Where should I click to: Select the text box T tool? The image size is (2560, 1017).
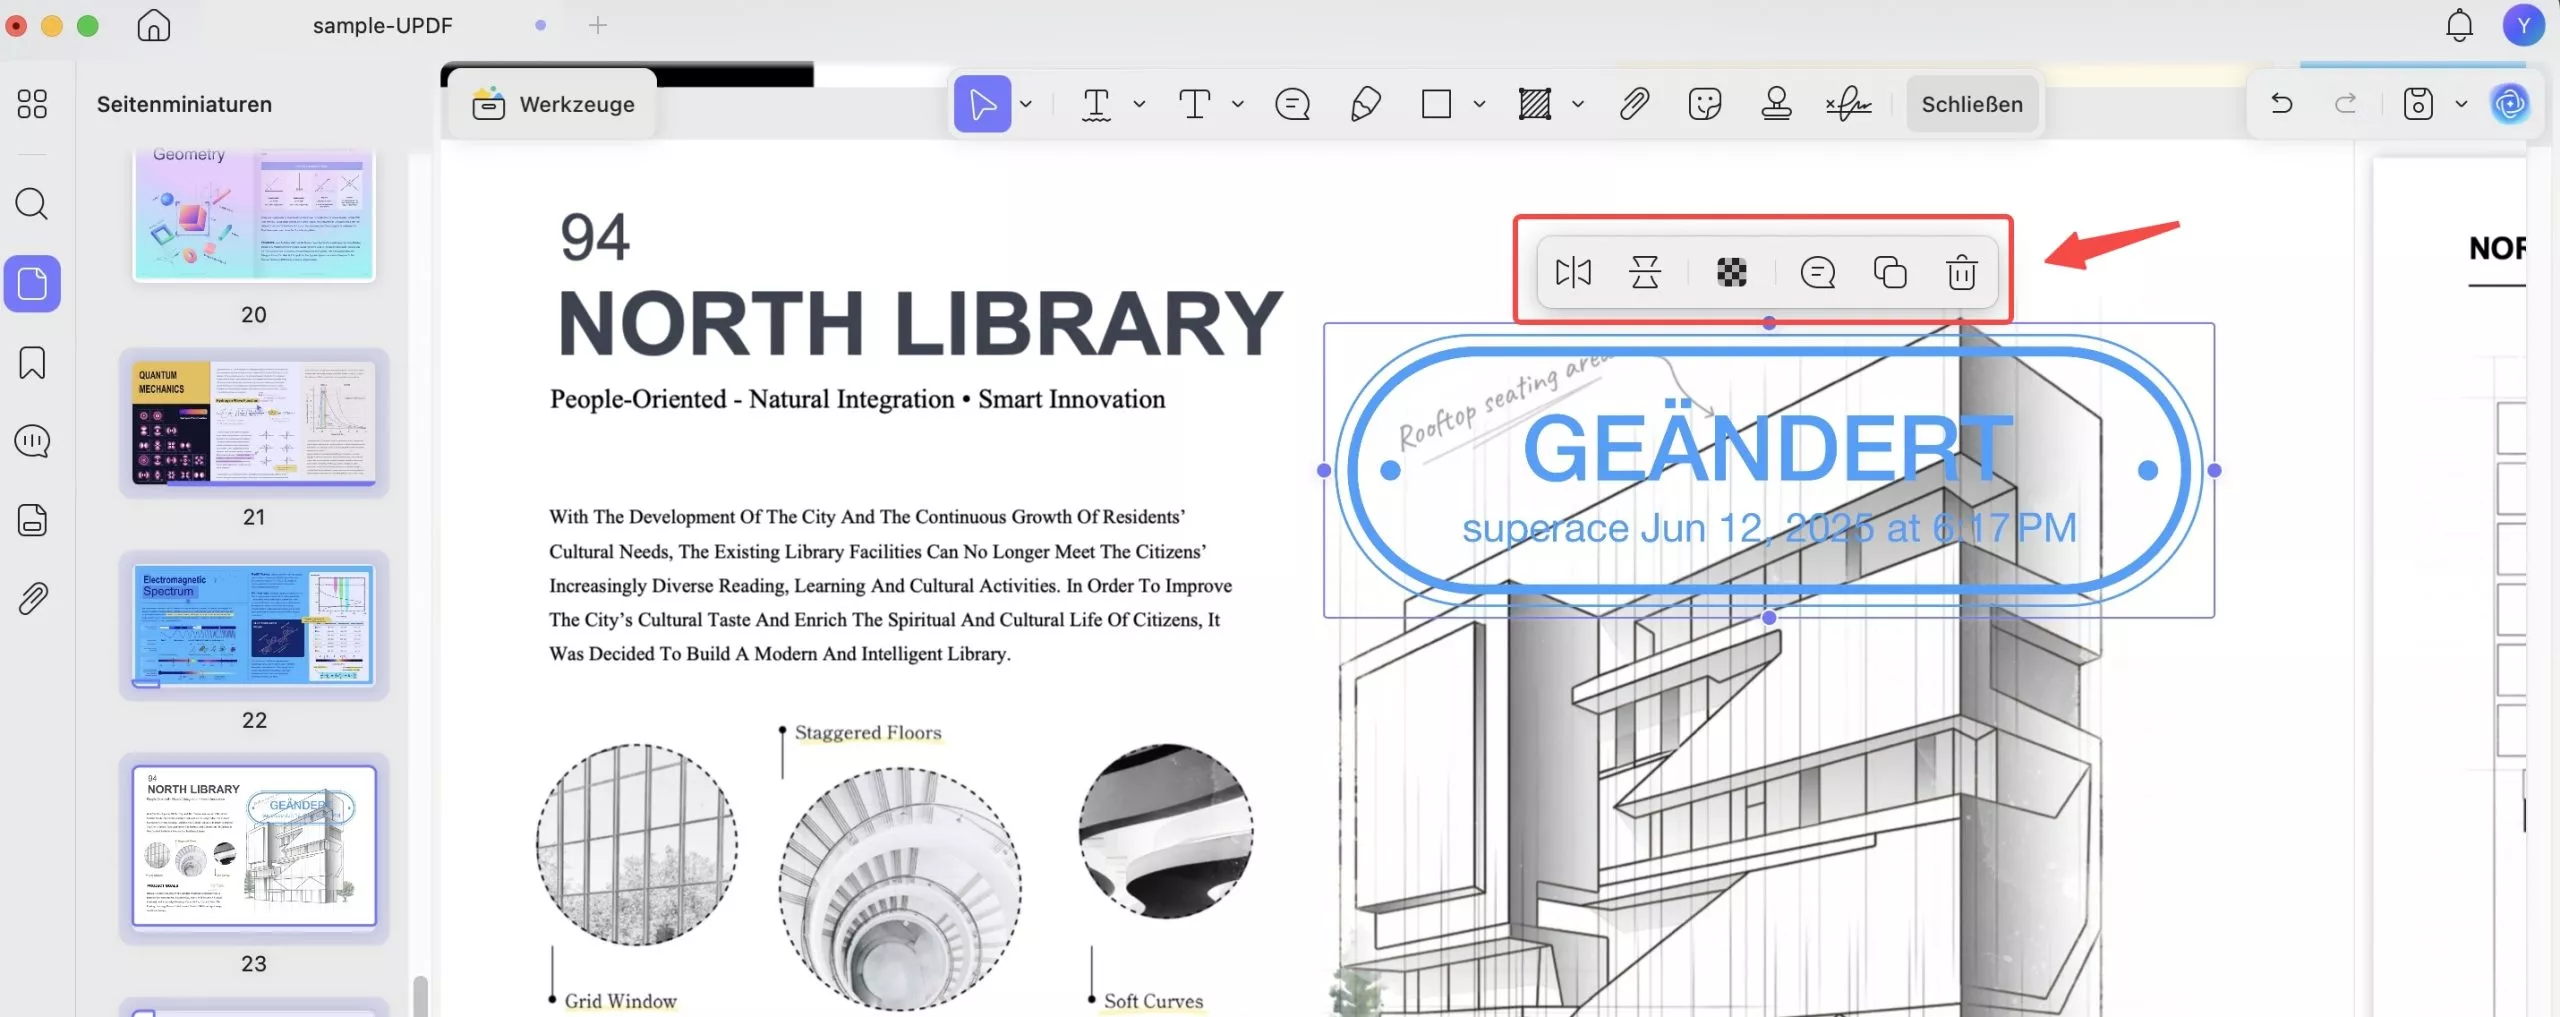tap(1194, 104)
